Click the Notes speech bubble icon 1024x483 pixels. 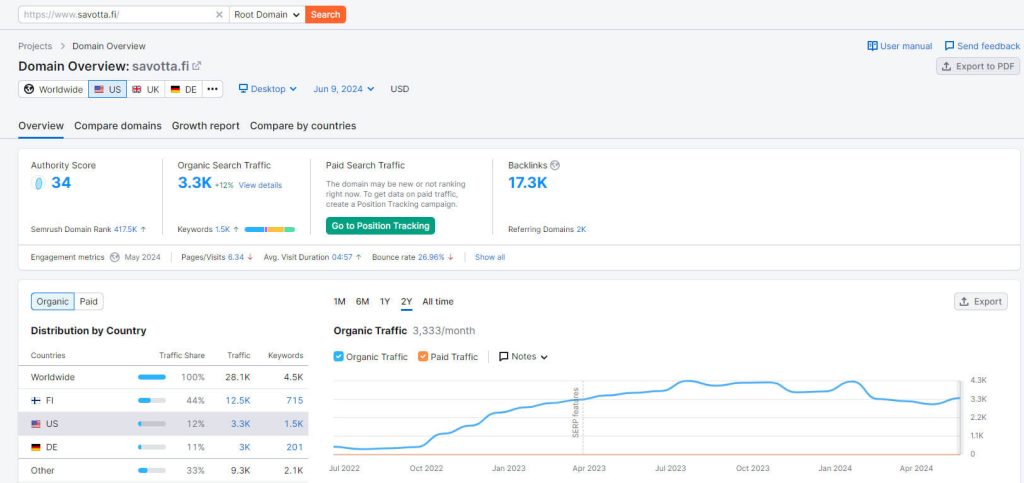point(504,356)
